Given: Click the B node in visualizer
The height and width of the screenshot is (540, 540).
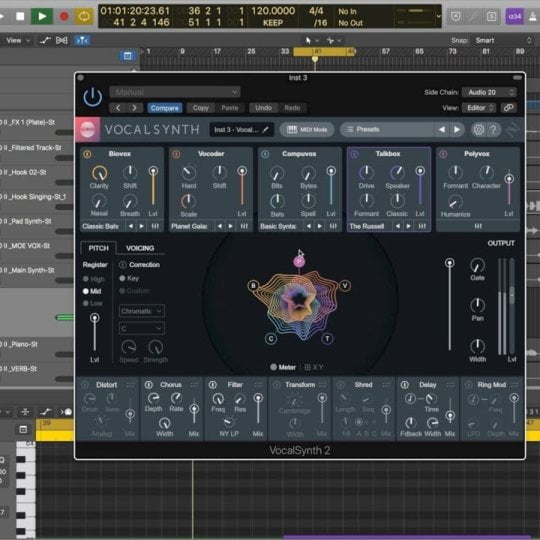Looking at the screenshot, I should pyautogui.click(x=253, y=285).
